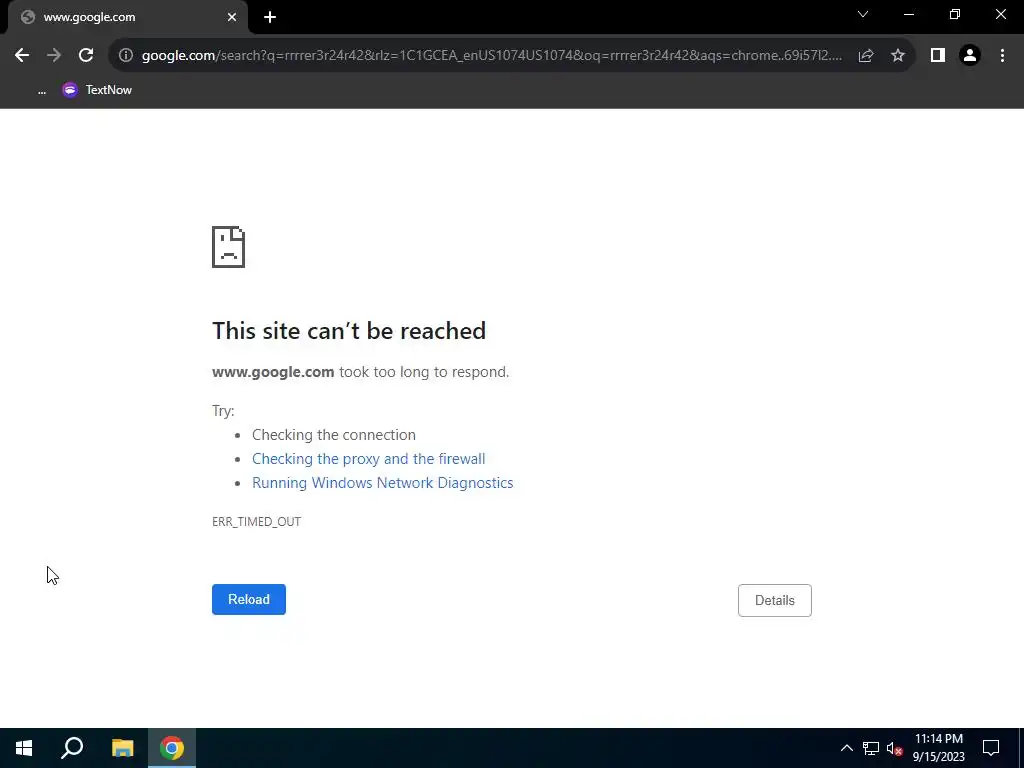The image size is (1024, 768).
Task: Click the ERR_TIMED_OUT error code text
Action: click(x=257, y=522)
